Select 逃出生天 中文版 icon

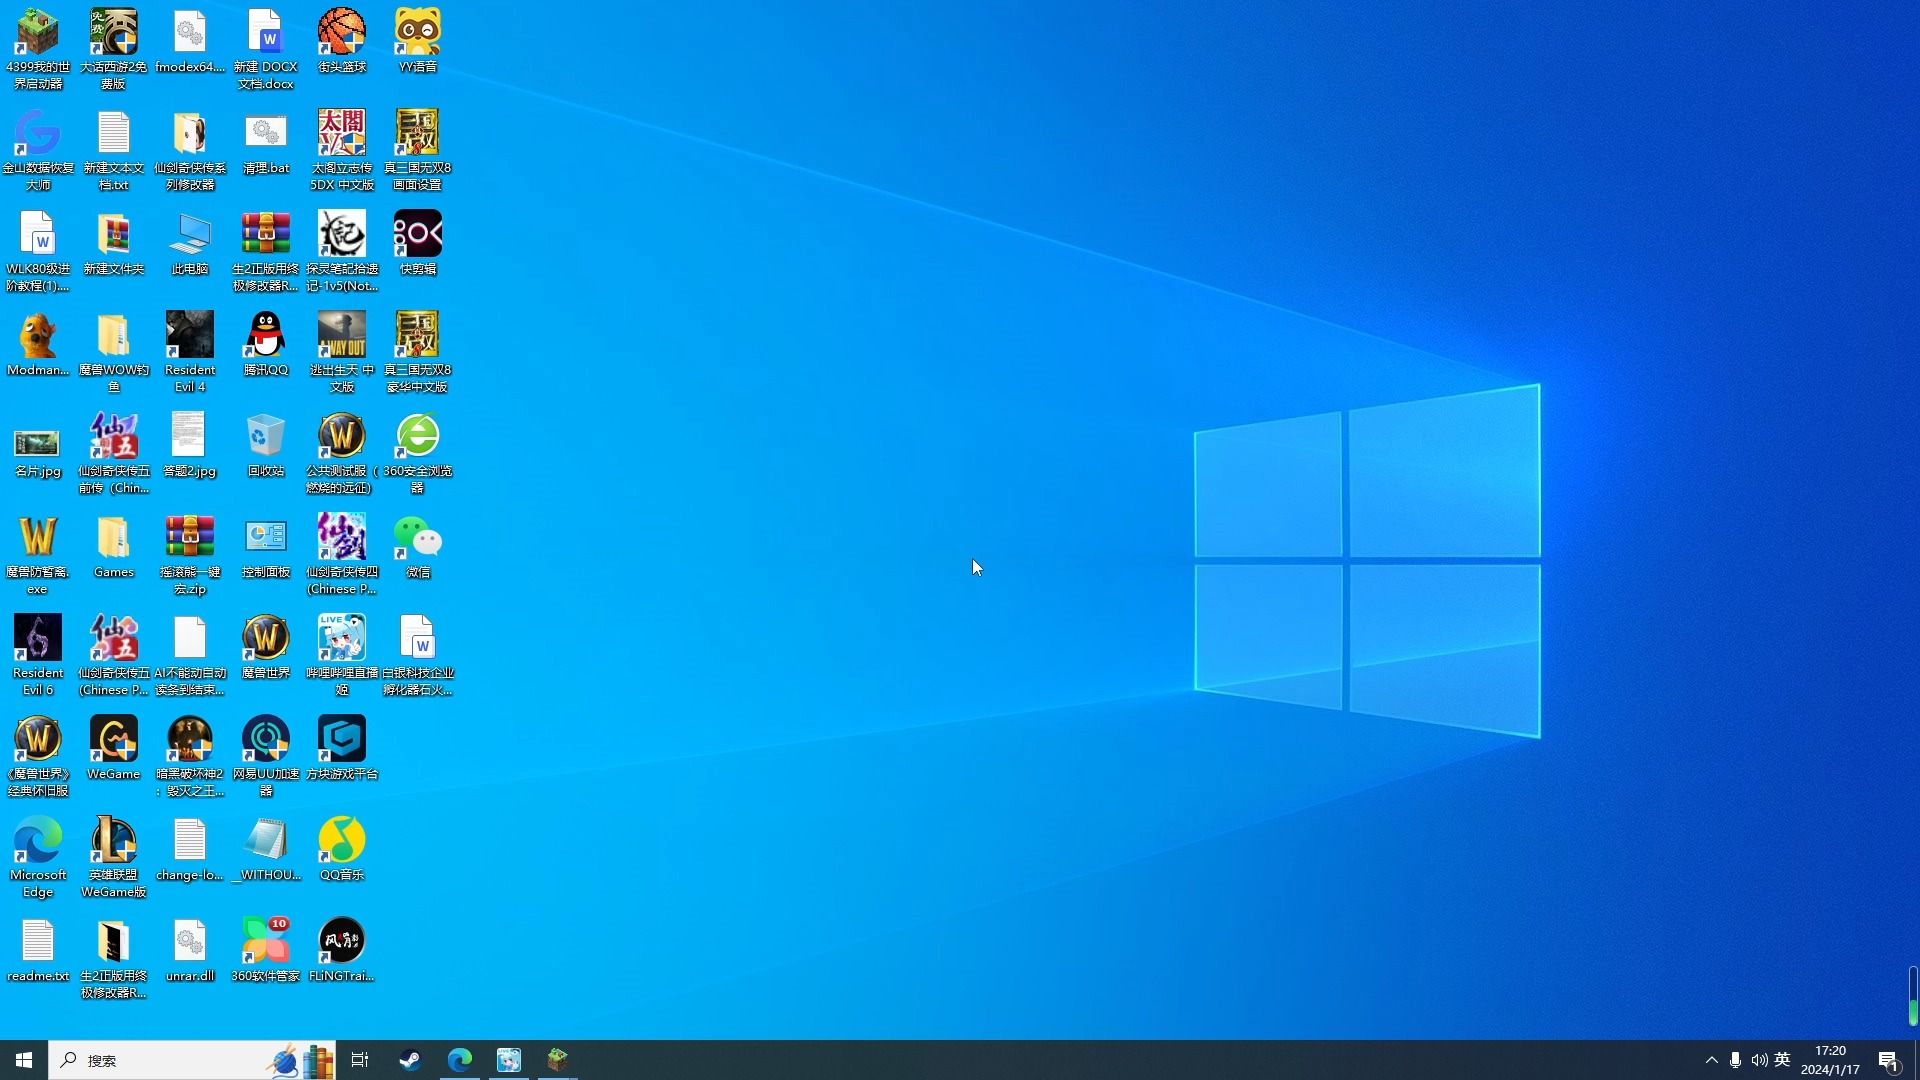(342, 351)
